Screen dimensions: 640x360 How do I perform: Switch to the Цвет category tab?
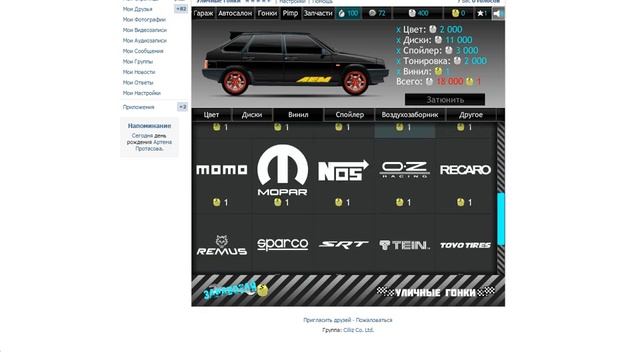211,115
